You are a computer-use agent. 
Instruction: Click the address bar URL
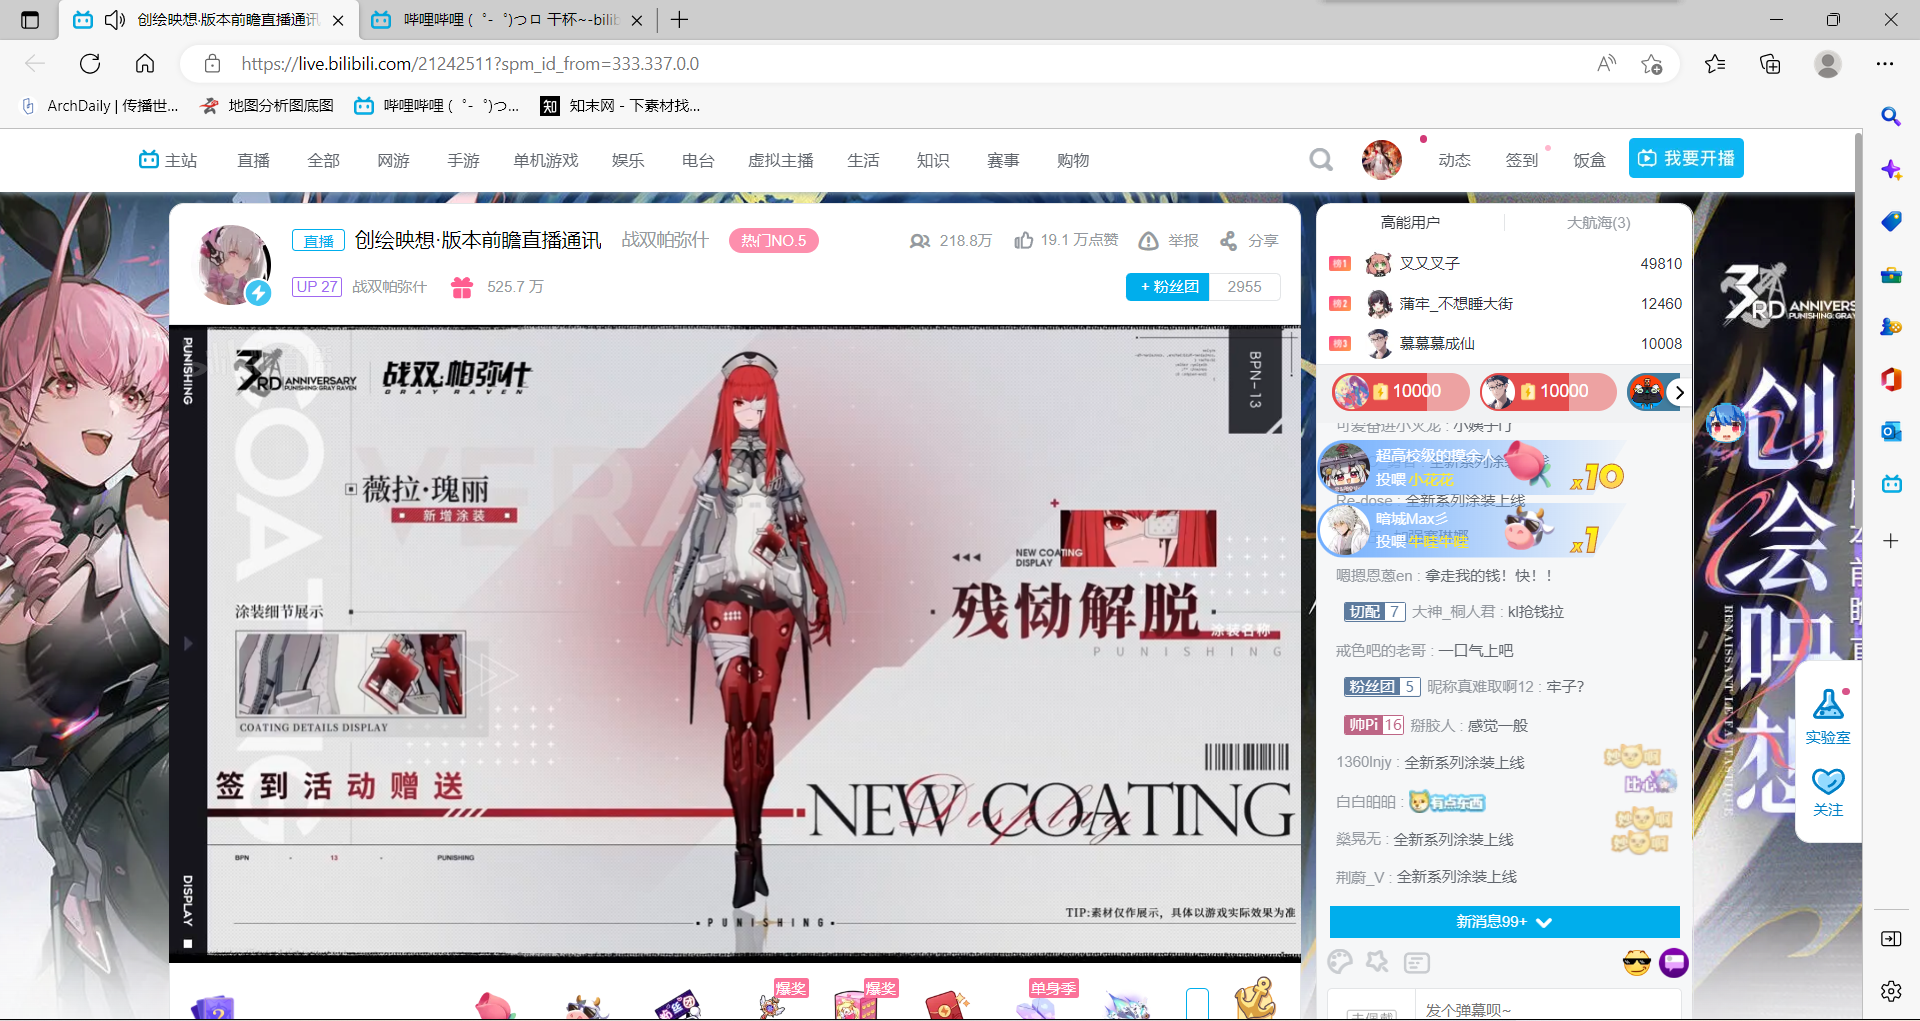point(470,64)
